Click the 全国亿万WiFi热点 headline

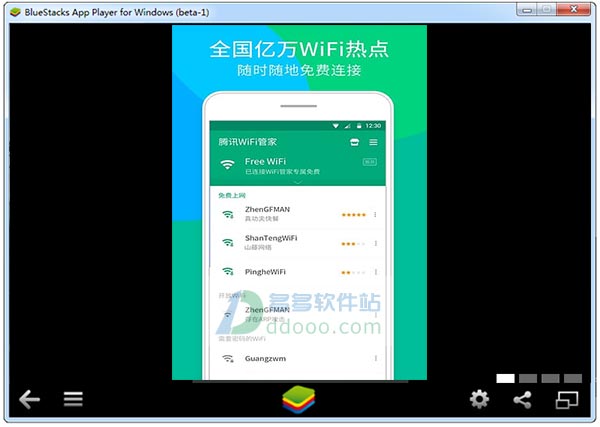click(x=299, y=49)
